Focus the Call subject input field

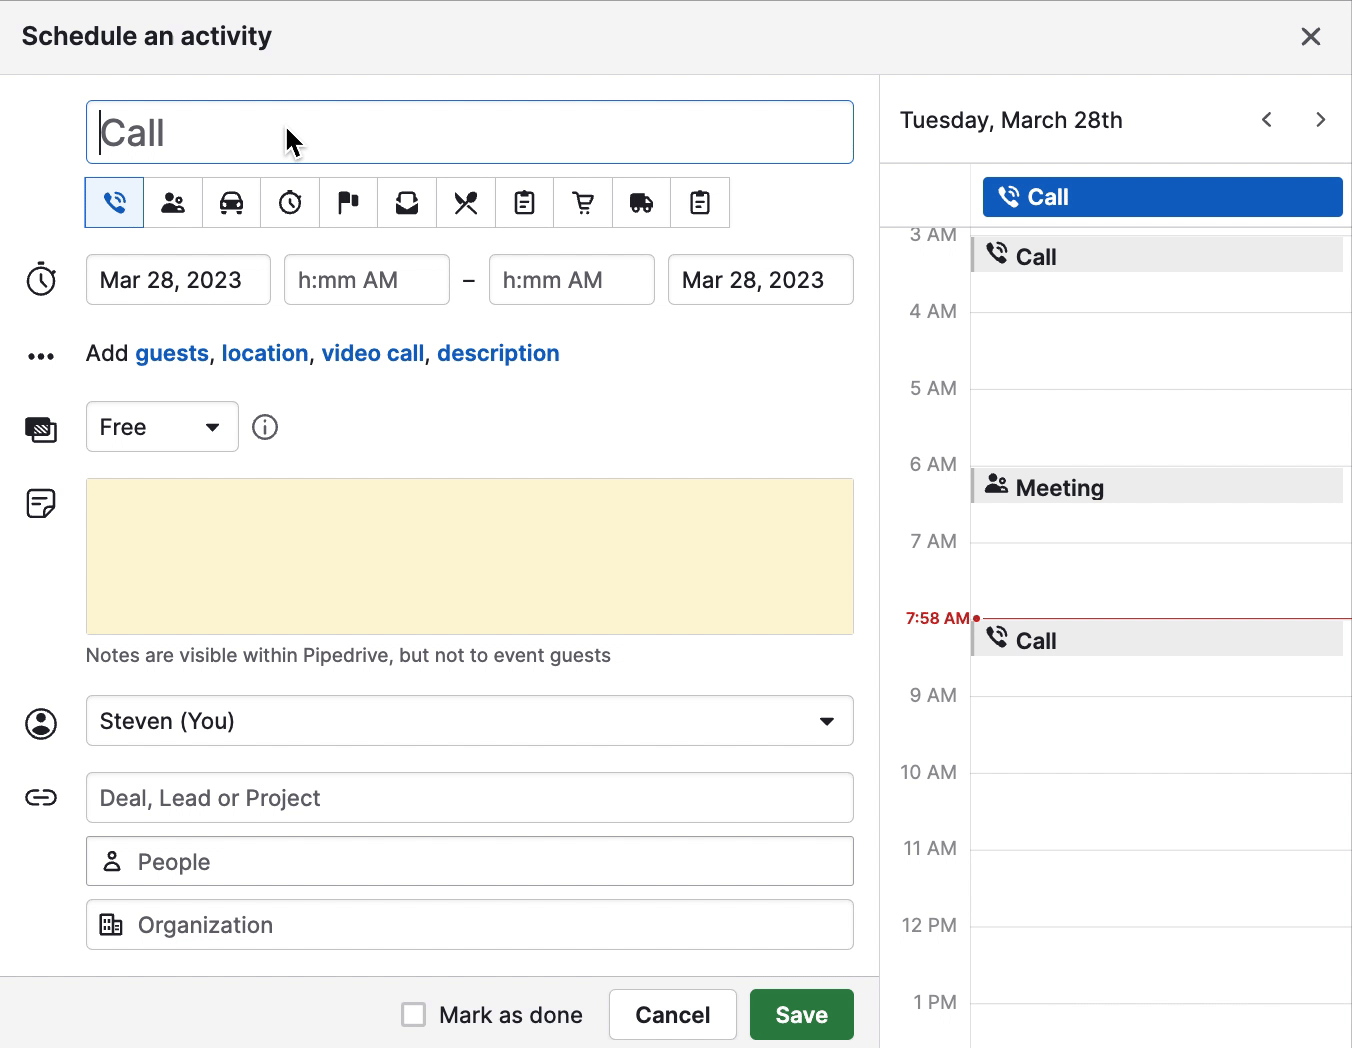[x=470, y=132]
